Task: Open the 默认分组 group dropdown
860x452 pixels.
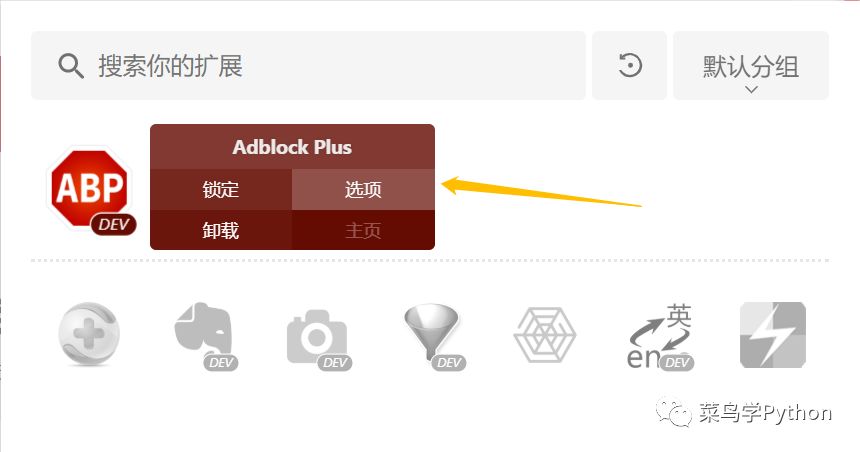Action: 751,65
